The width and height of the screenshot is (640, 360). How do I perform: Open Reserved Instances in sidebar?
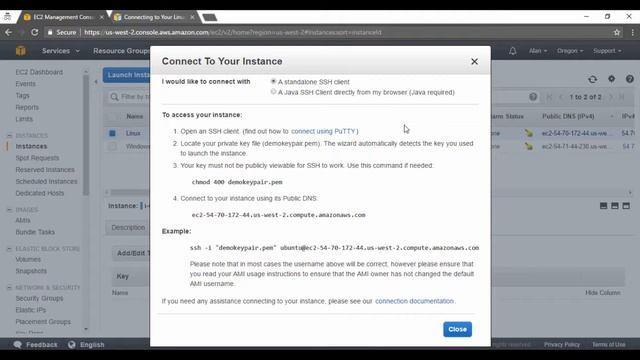coord(45,170)
